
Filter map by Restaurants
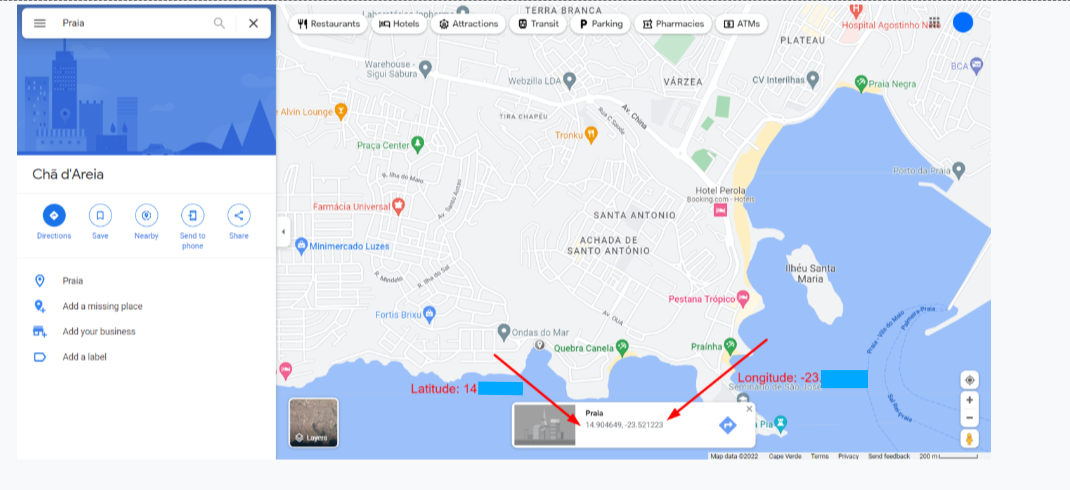coord(329,24)
